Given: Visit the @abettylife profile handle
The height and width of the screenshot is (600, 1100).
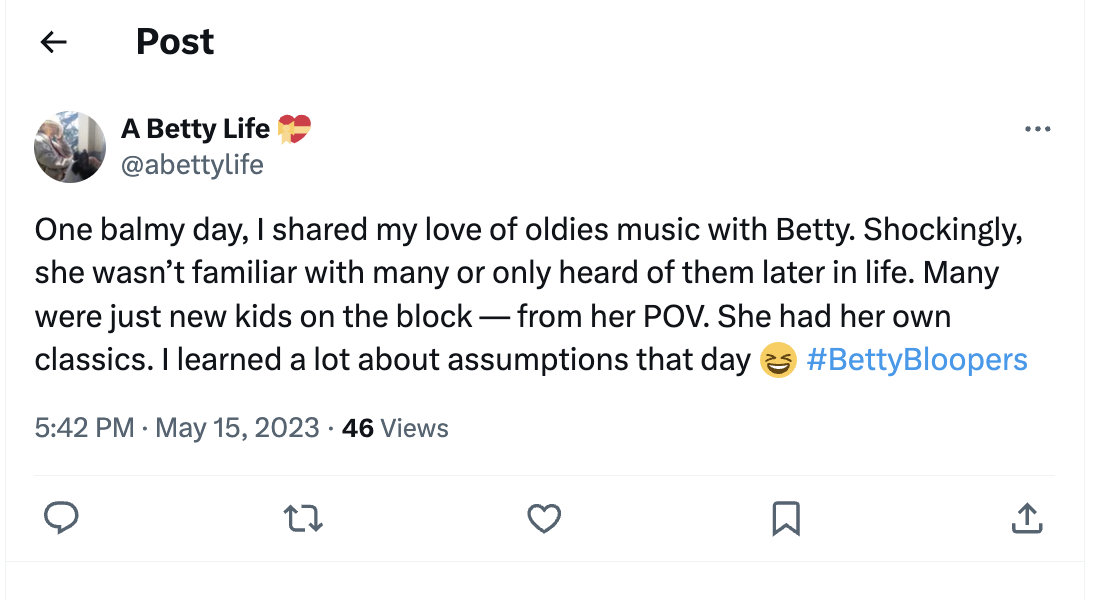Looking at the screenshot, I should click(x=193, y=164).
